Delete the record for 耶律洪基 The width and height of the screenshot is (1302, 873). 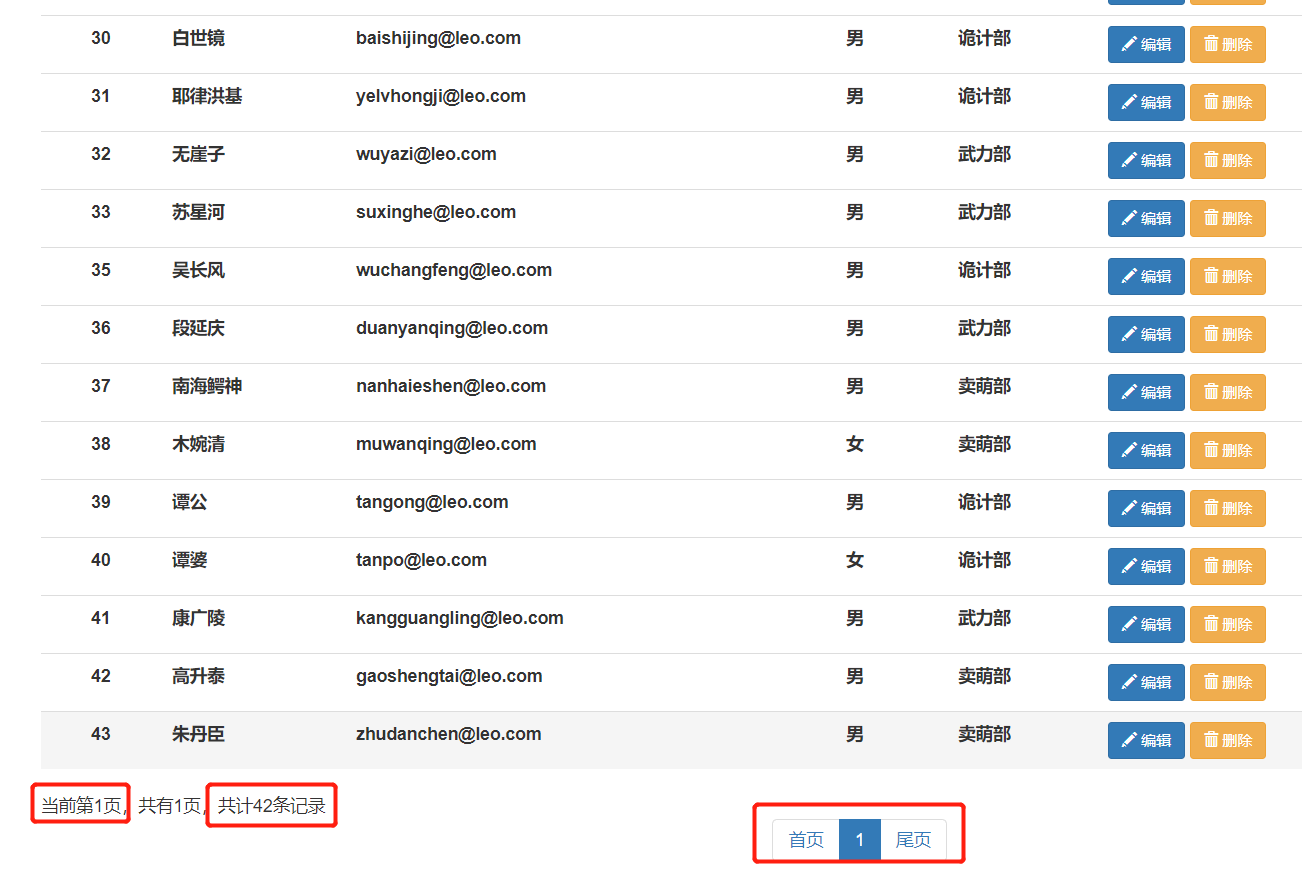1228,102
